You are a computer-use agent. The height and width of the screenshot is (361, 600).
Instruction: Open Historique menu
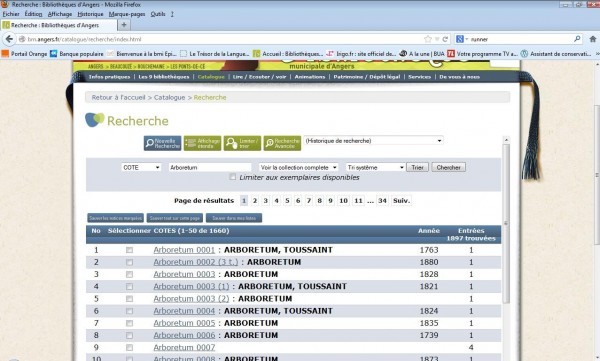point(90,14)
